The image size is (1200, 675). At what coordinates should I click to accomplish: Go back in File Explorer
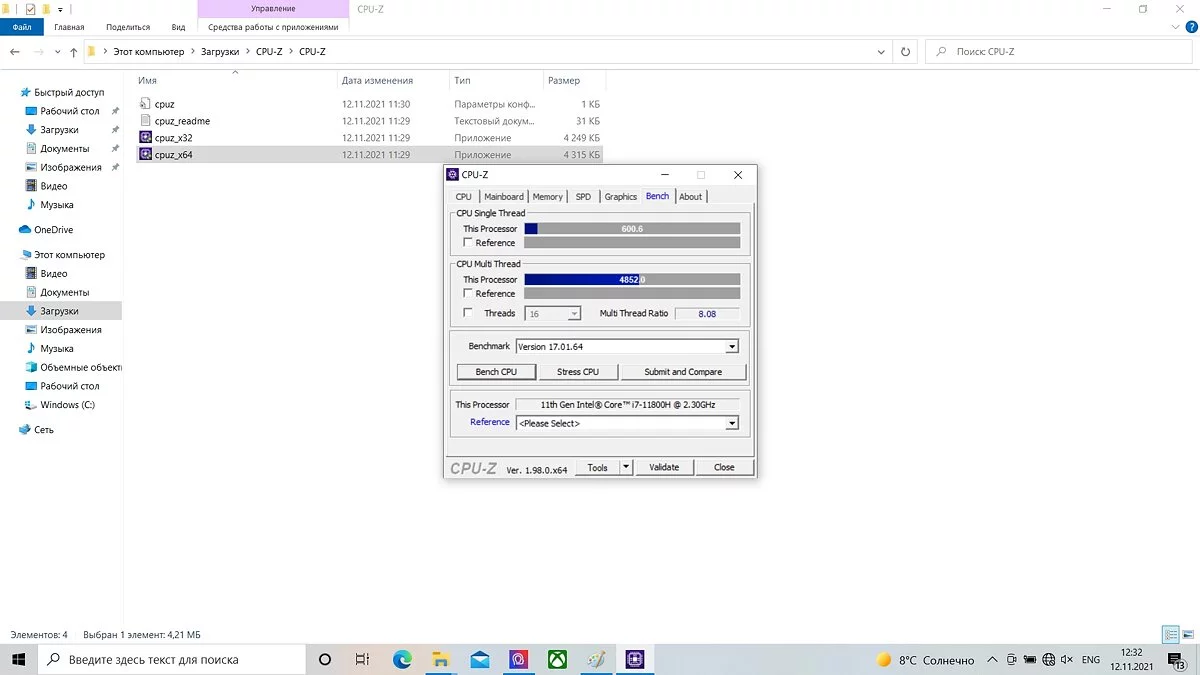point(15,51)
